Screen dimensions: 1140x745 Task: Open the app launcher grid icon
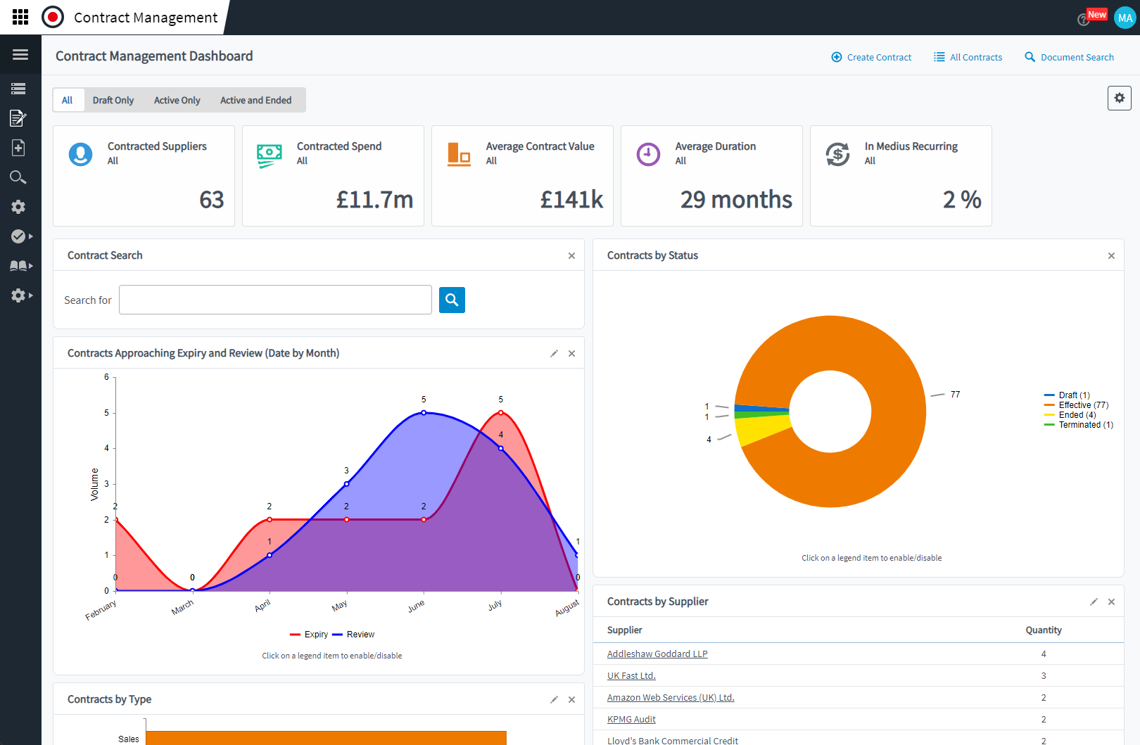point(20,17)
